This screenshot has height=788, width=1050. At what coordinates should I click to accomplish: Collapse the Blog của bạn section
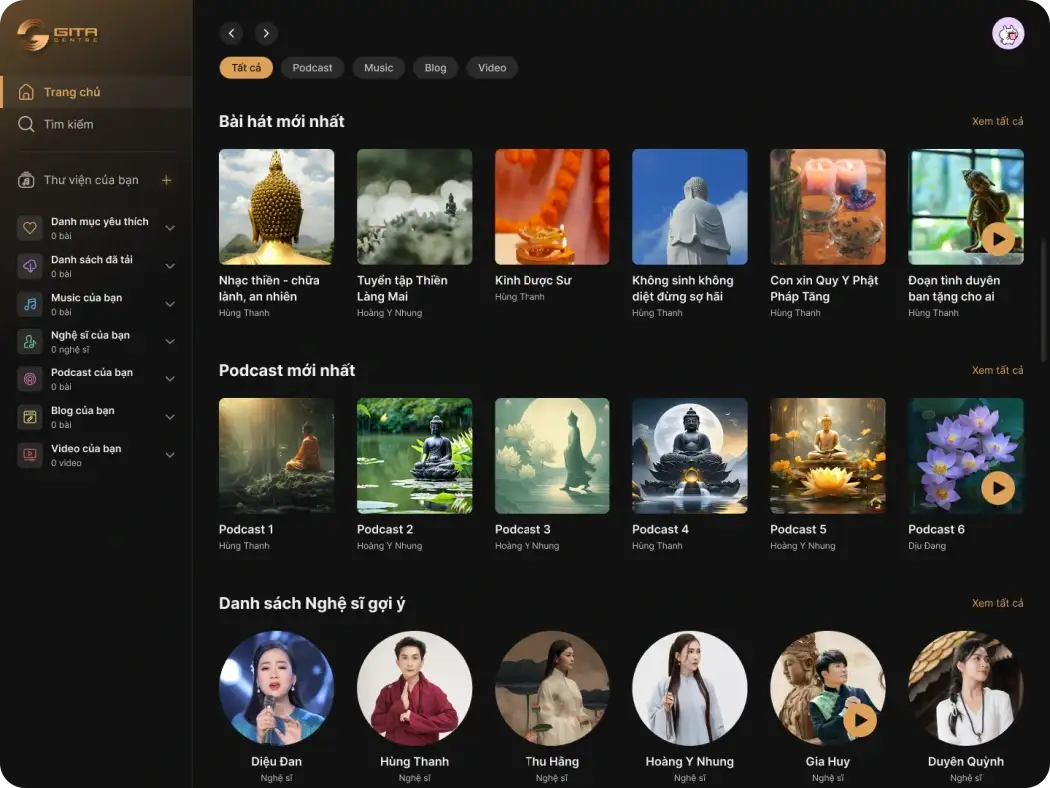(170, 416)
